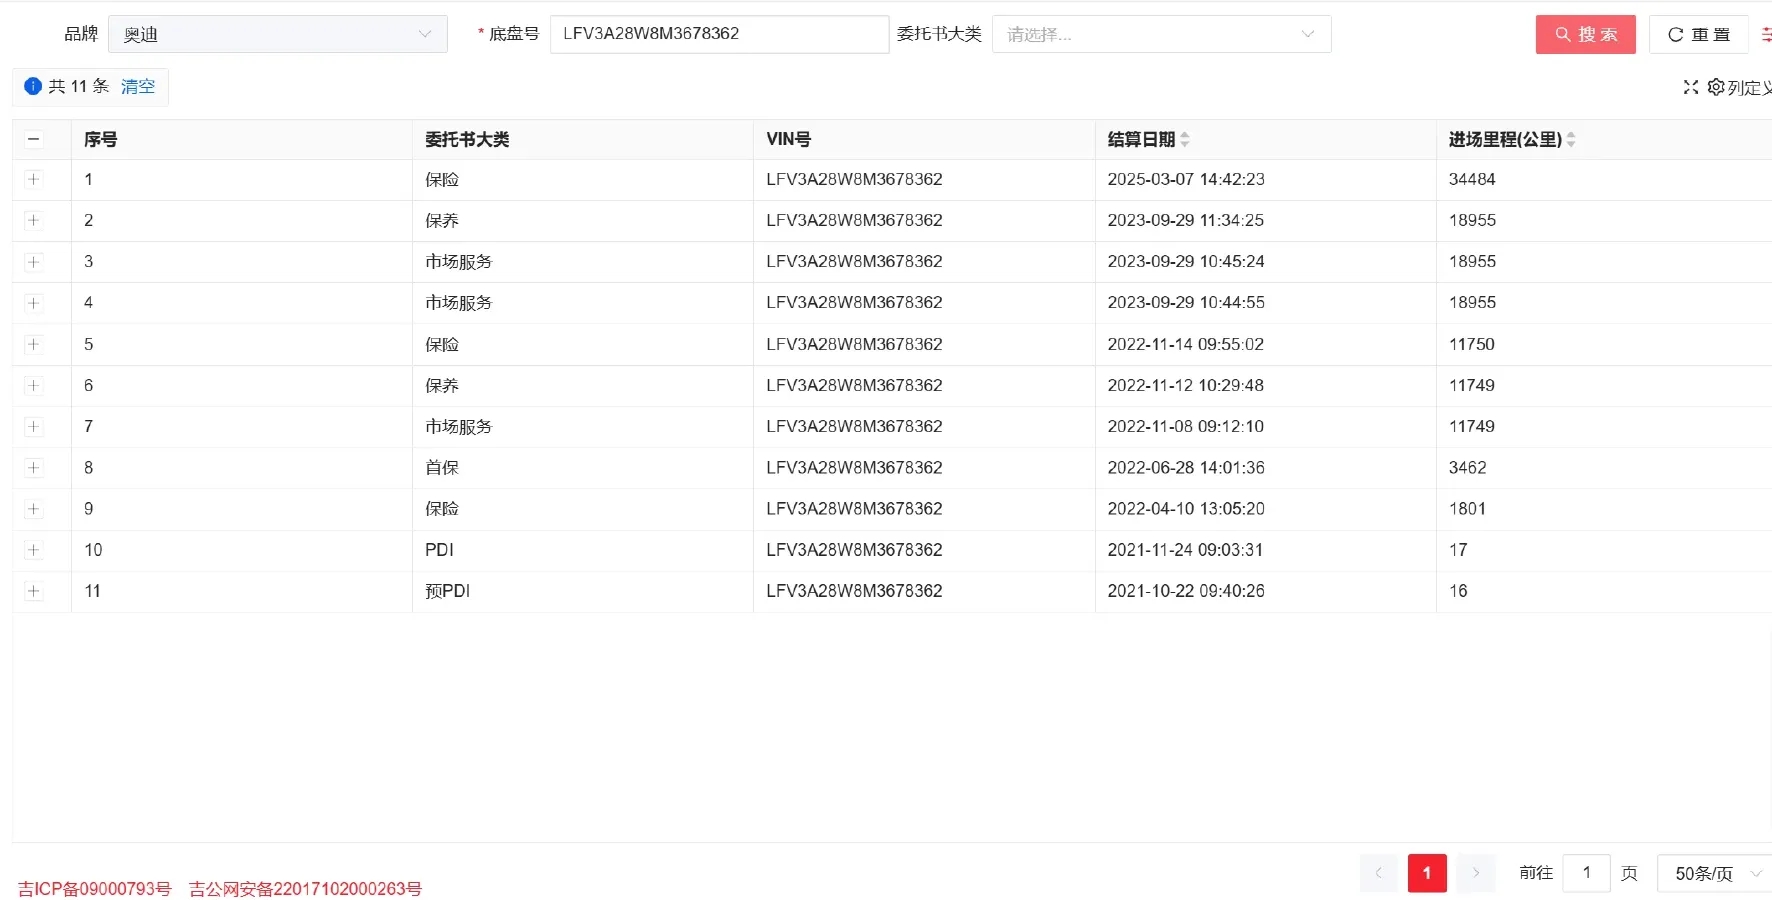Collapse all rows via the minus header control
1772x900 pixels.
pyautogui.click(x=33, y=139)
